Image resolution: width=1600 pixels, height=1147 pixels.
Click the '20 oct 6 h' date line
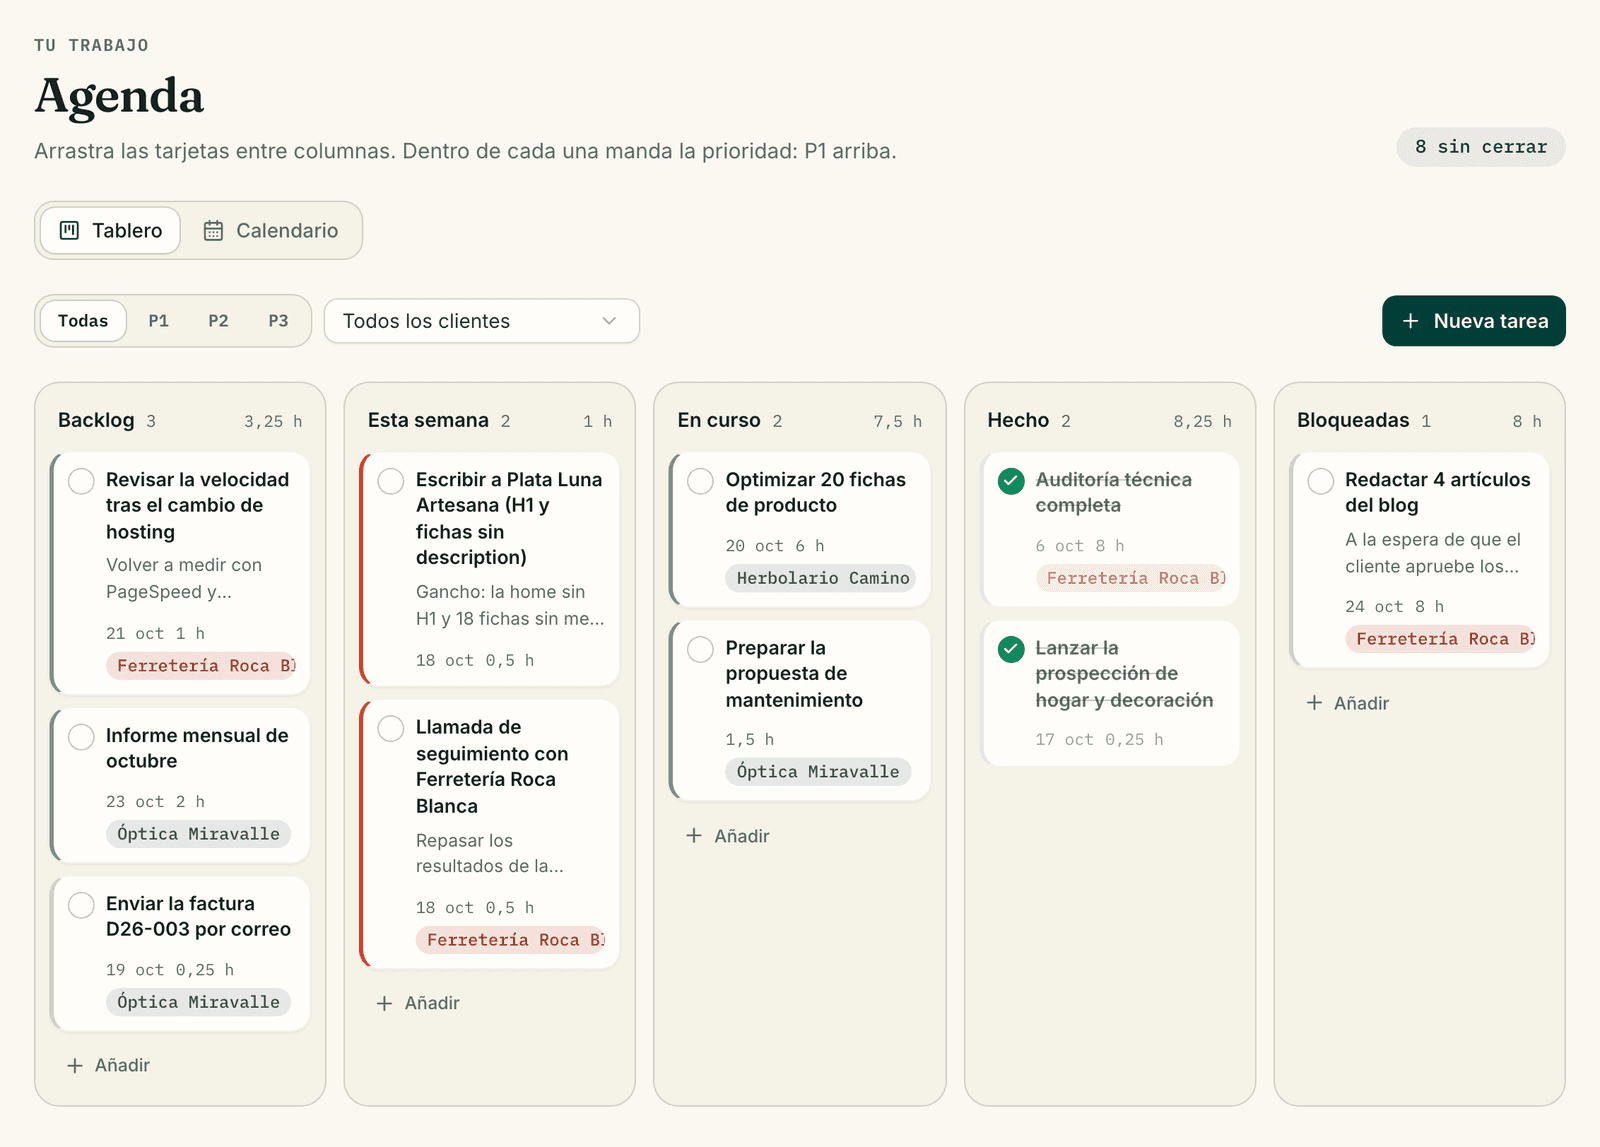point(775,546)
